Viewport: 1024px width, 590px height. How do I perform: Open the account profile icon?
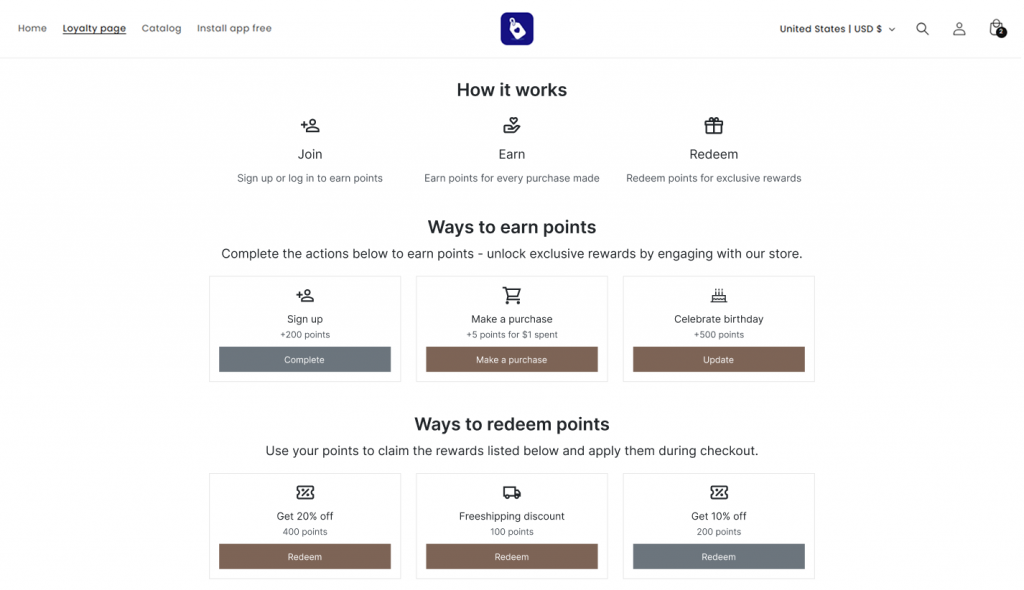pos(959,29)
